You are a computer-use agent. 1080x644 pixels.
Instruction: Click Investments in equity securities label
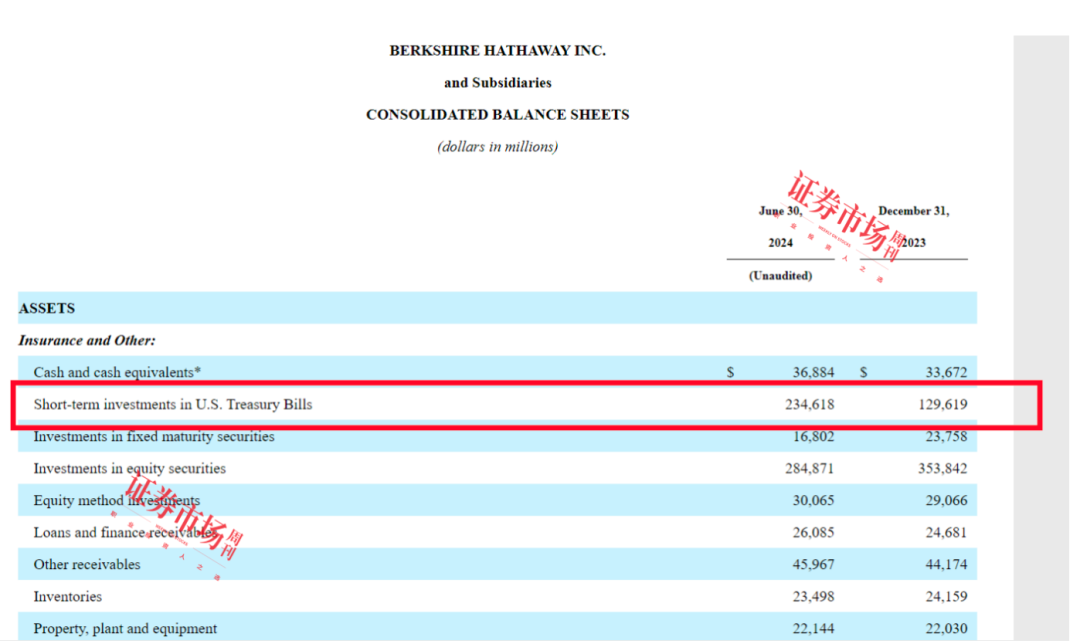tap(129, 468)
